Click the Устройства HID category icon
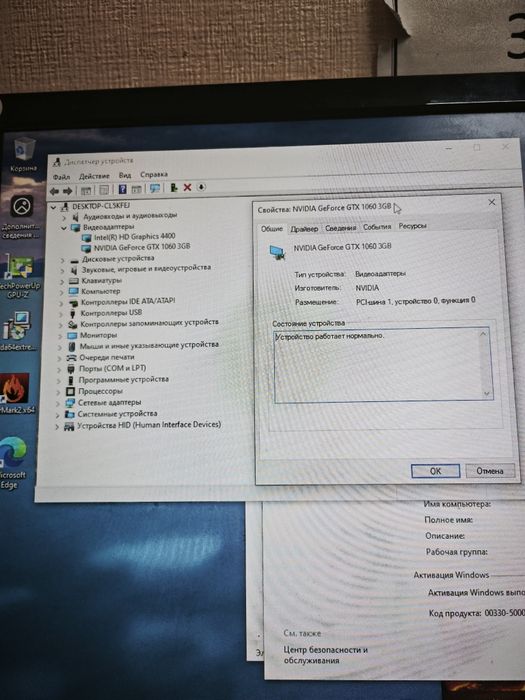The width and height of the screenshot is (525, 700). pos(69,426)
